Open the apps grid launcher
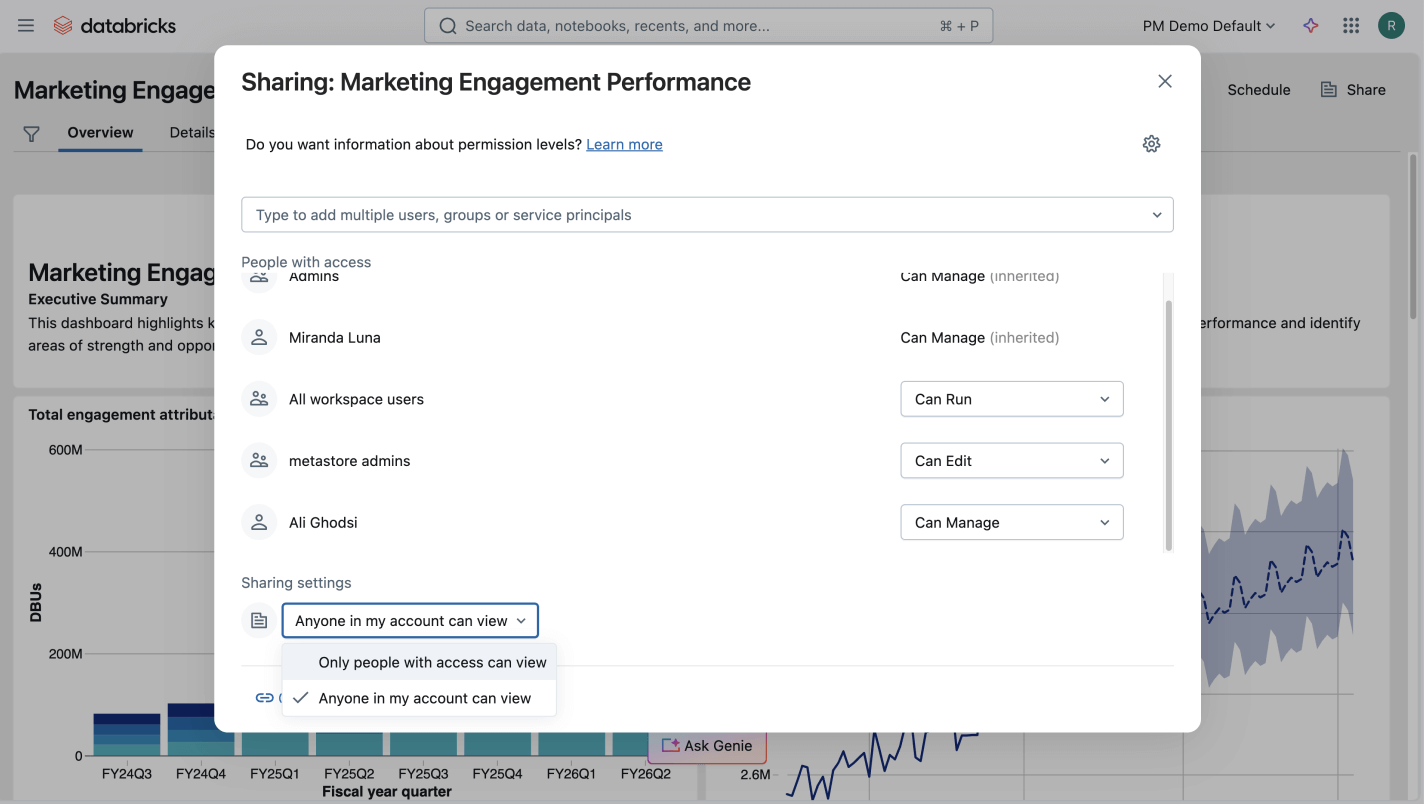Image resolution: width=1424 pixels, height=804 pixels. (x=1351, y=26)
